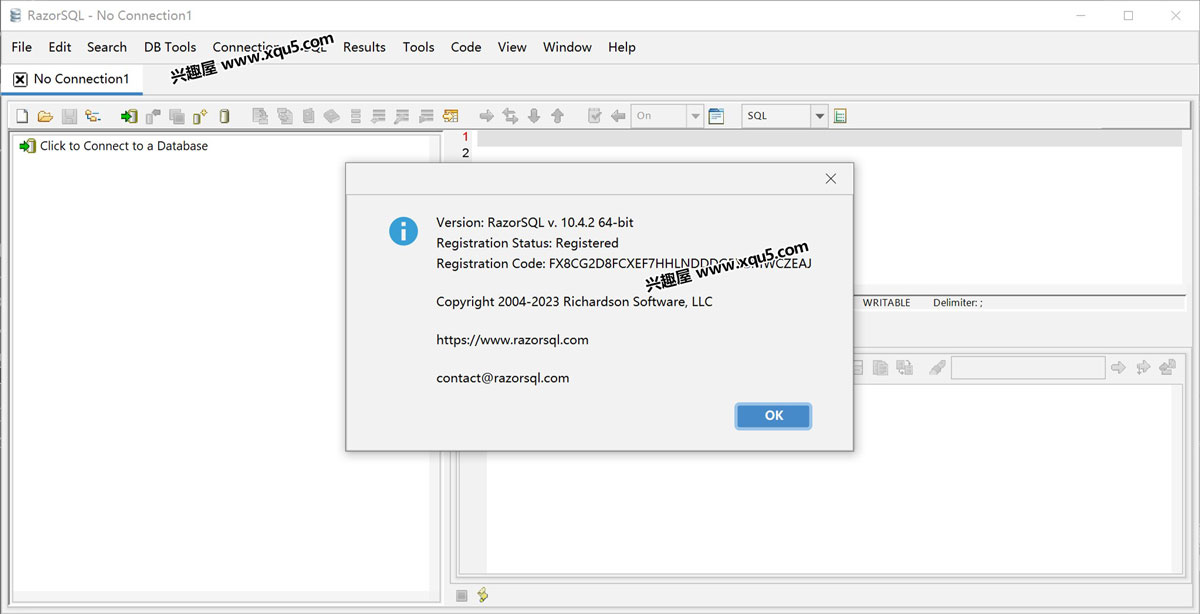Click line number 1 in the editor gutter

465,137
